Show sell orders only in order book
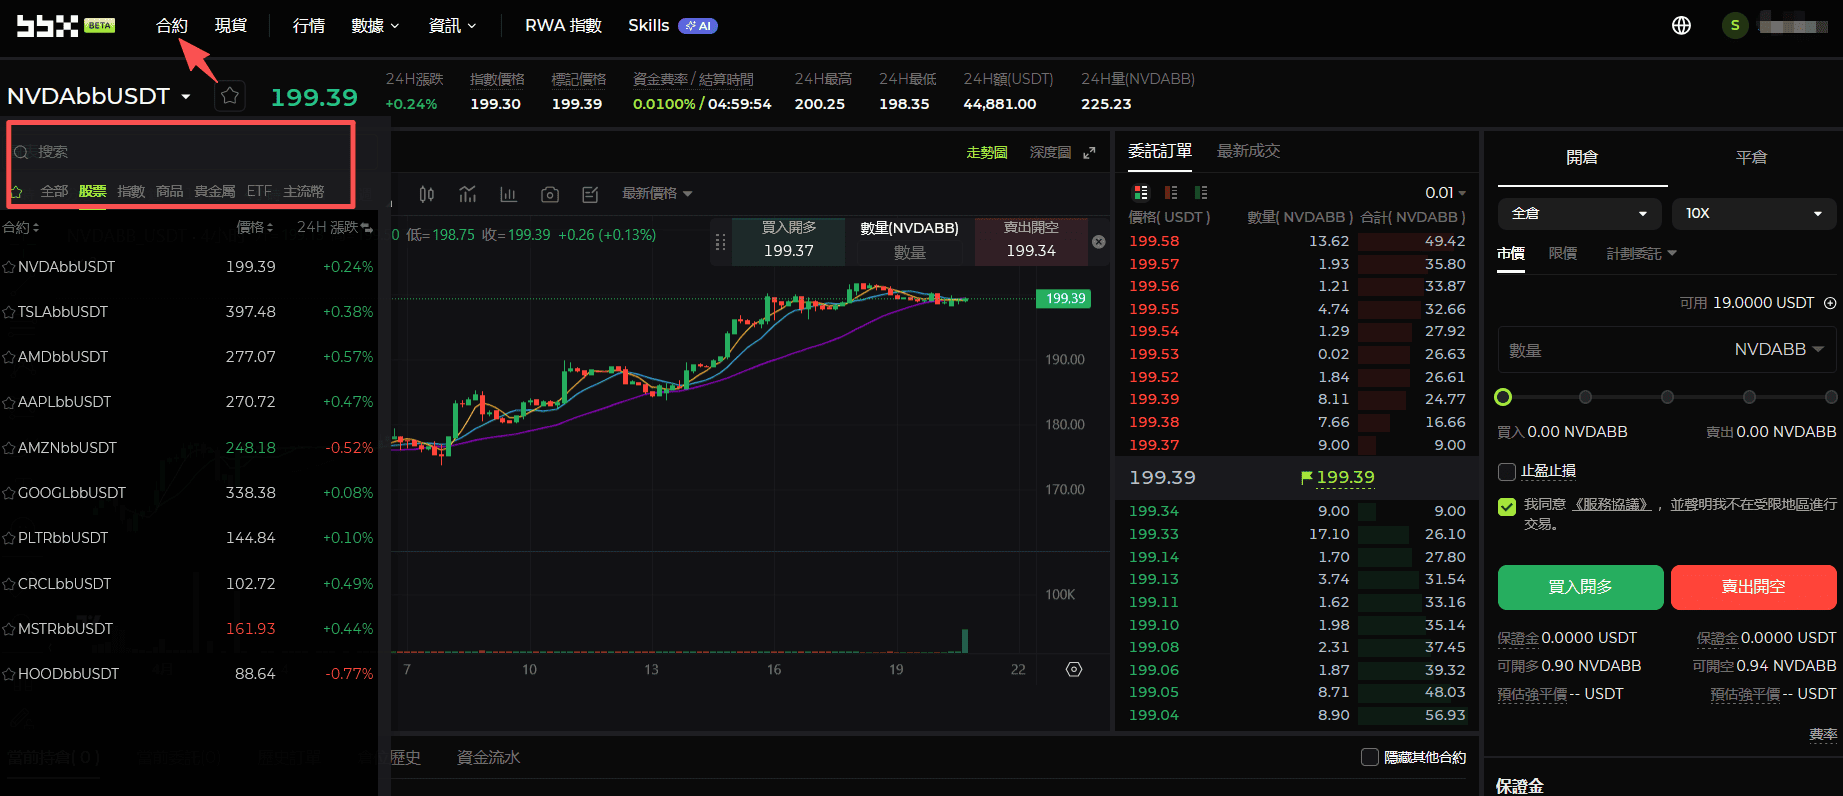 [1171, 192]
